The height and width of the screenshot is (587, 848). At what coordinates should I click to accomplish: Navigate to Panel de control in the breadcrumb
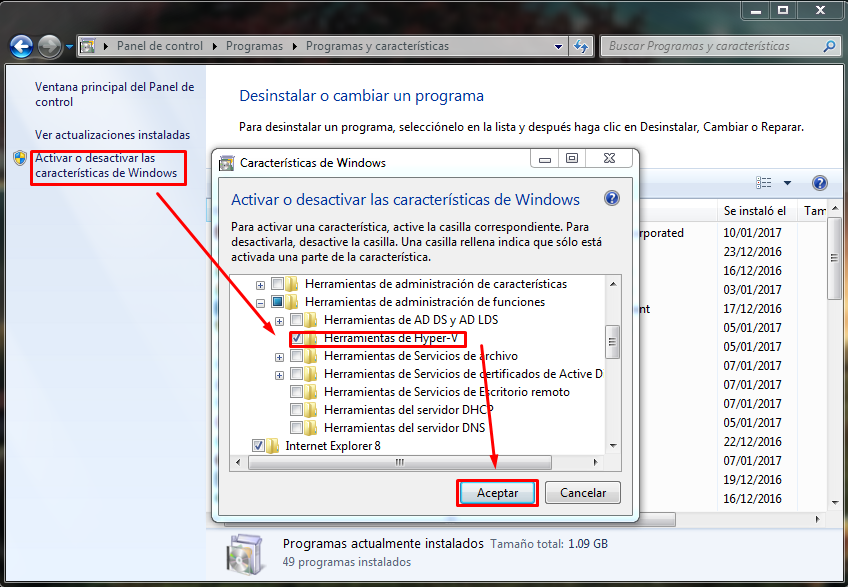160,46
